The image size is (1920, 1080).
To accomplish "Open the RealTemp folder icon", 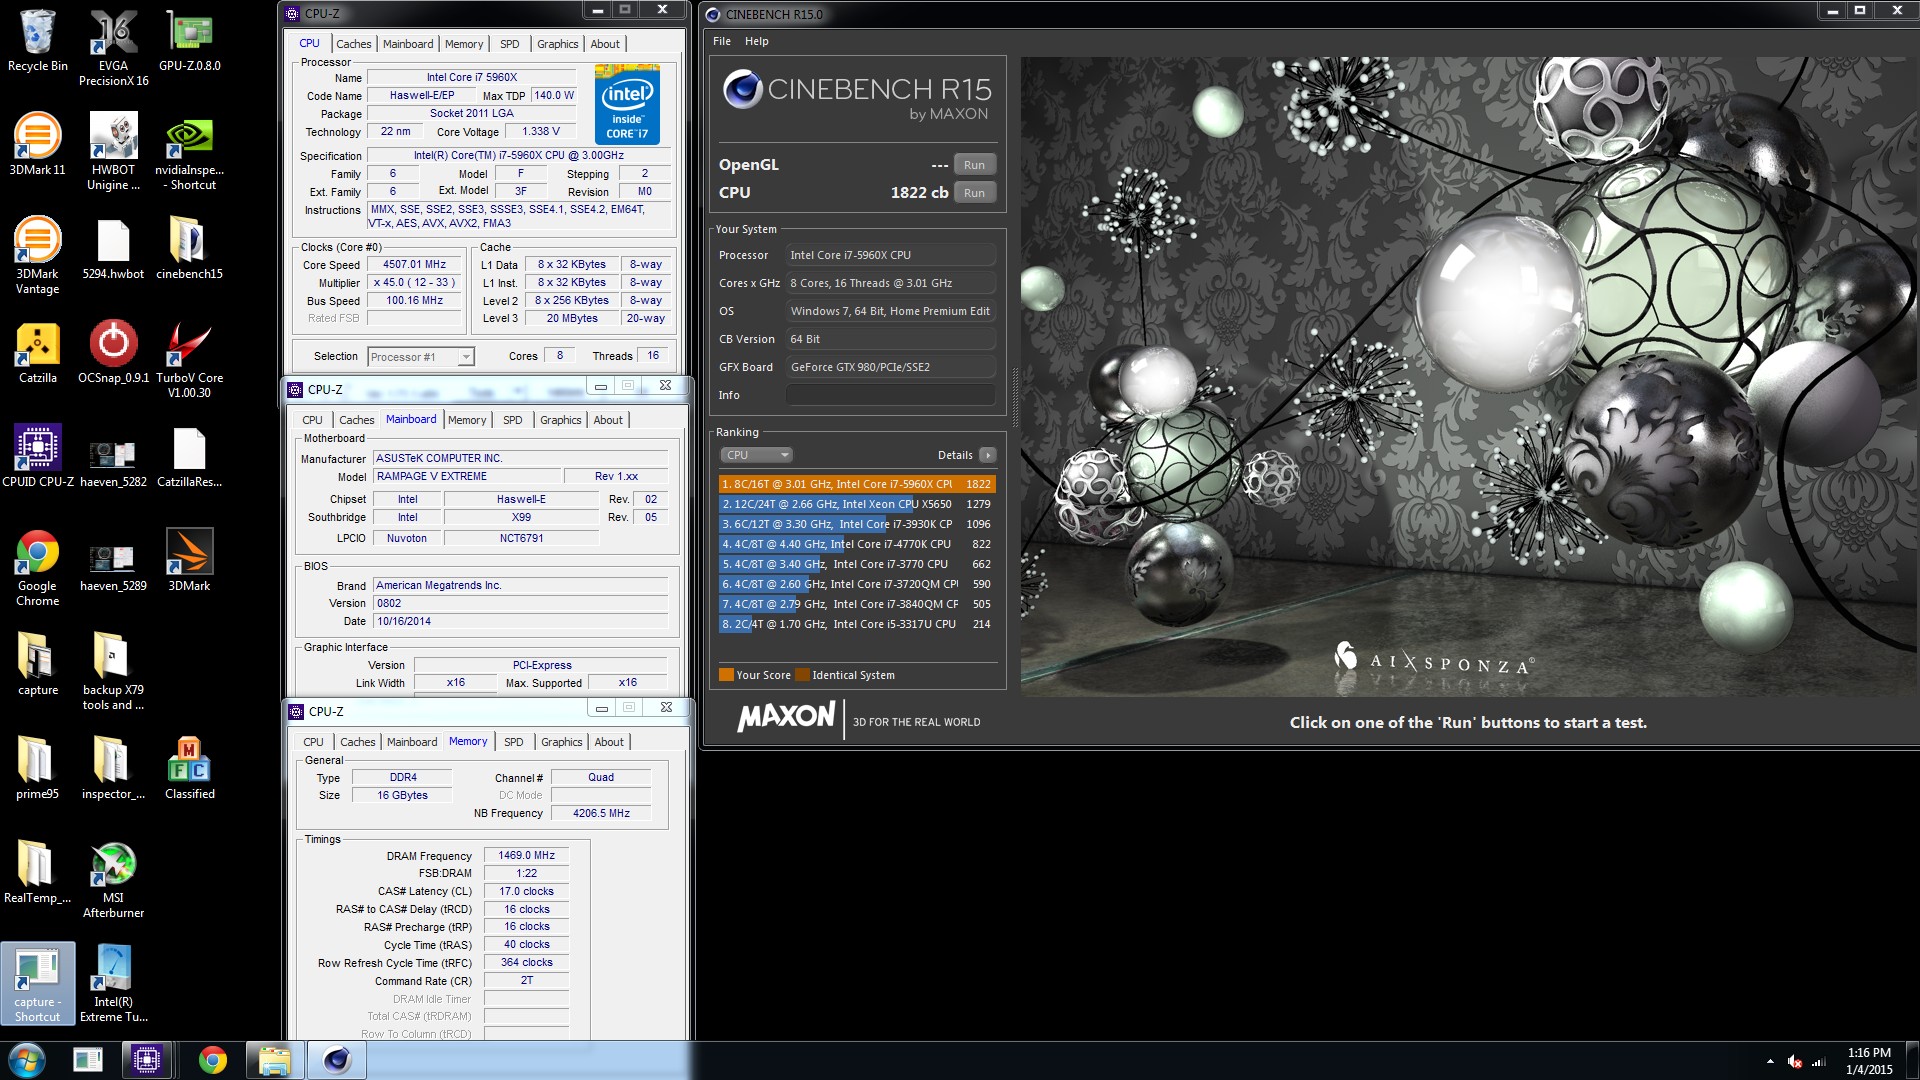I will tap(37, 873).
